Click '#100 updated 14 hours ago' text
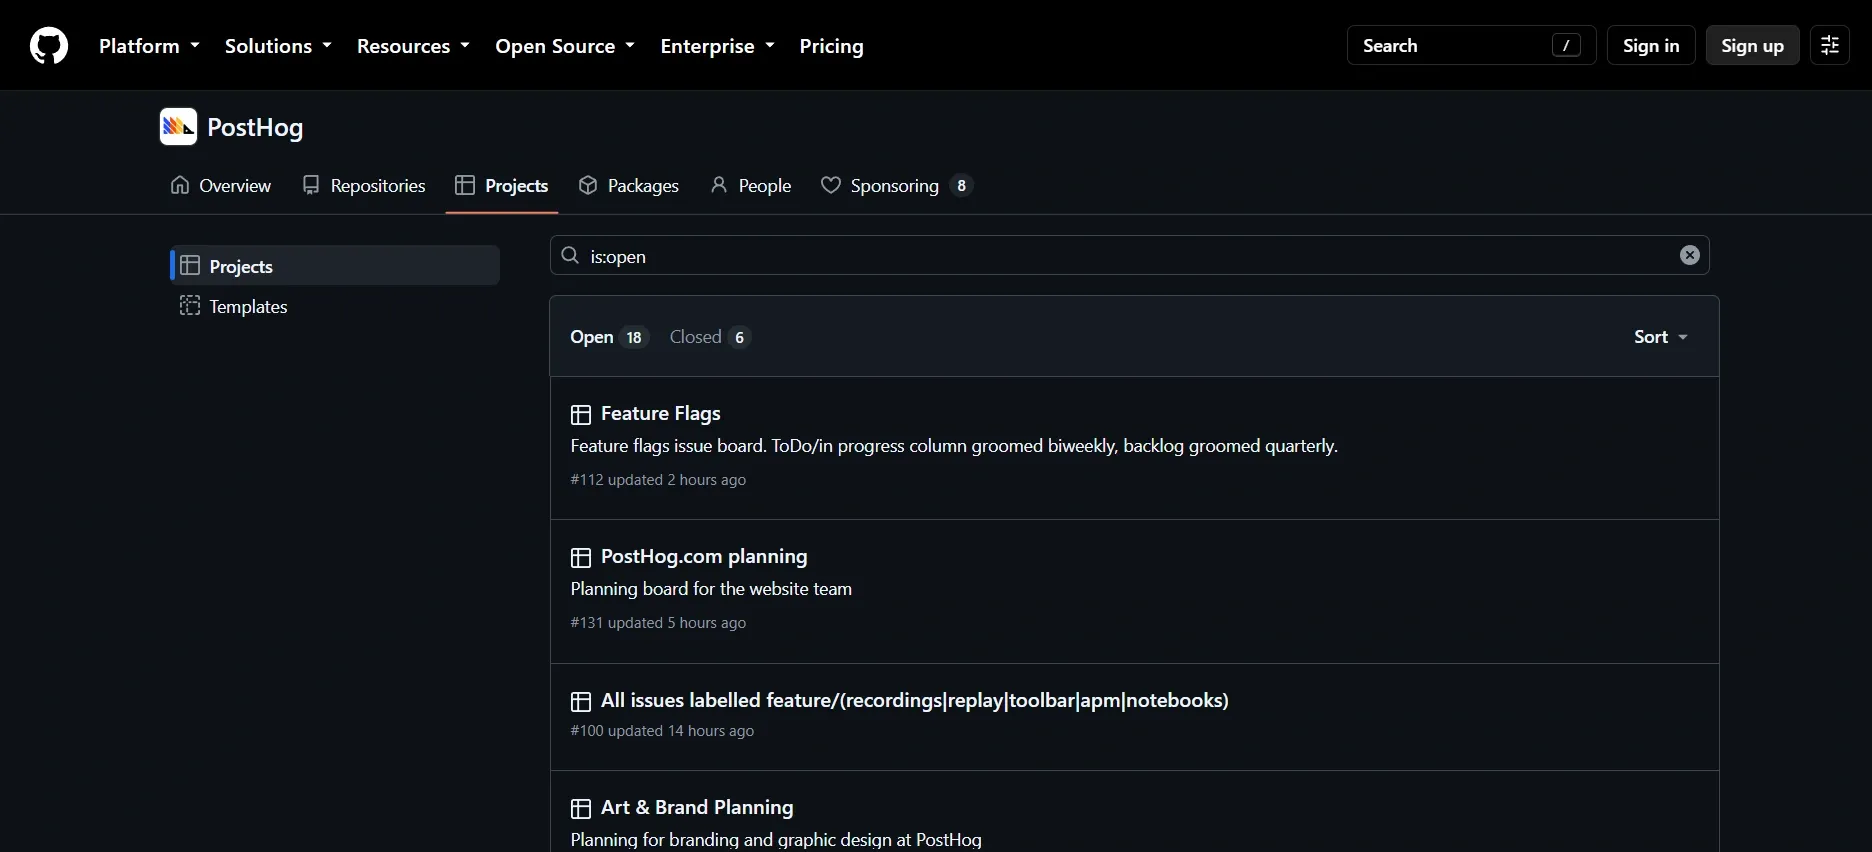Image resolution: width=1872 pixels, height=852 pixels. (662, 731)
